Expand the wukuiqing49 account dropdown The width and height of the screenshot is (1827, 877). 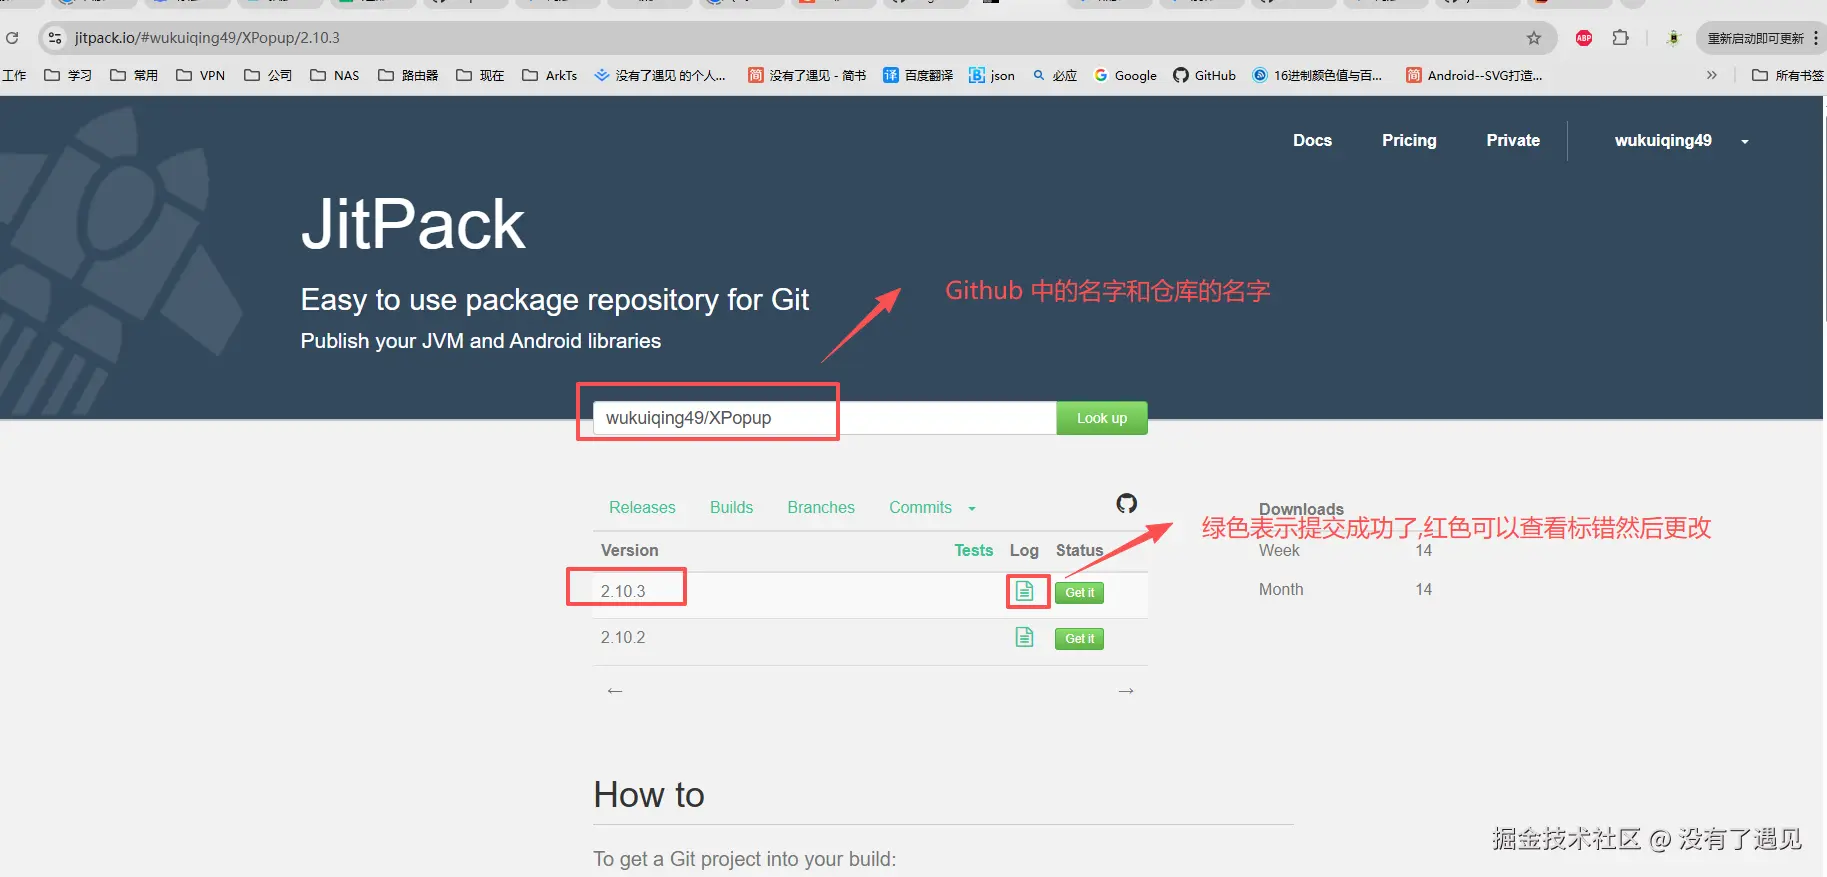[1681, 141]
